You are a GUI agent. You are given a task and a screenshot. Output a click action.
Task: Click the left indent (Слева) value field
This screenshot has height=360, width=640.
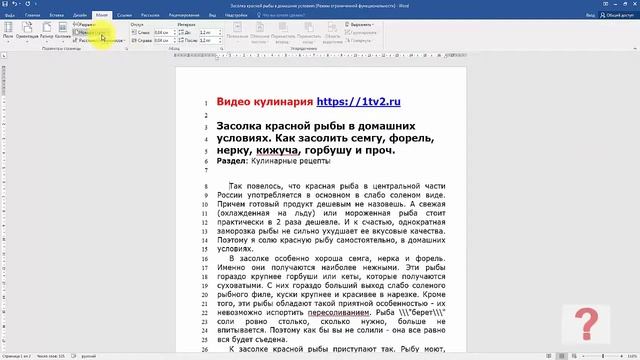pyautogui.click(x=163, y=32)
